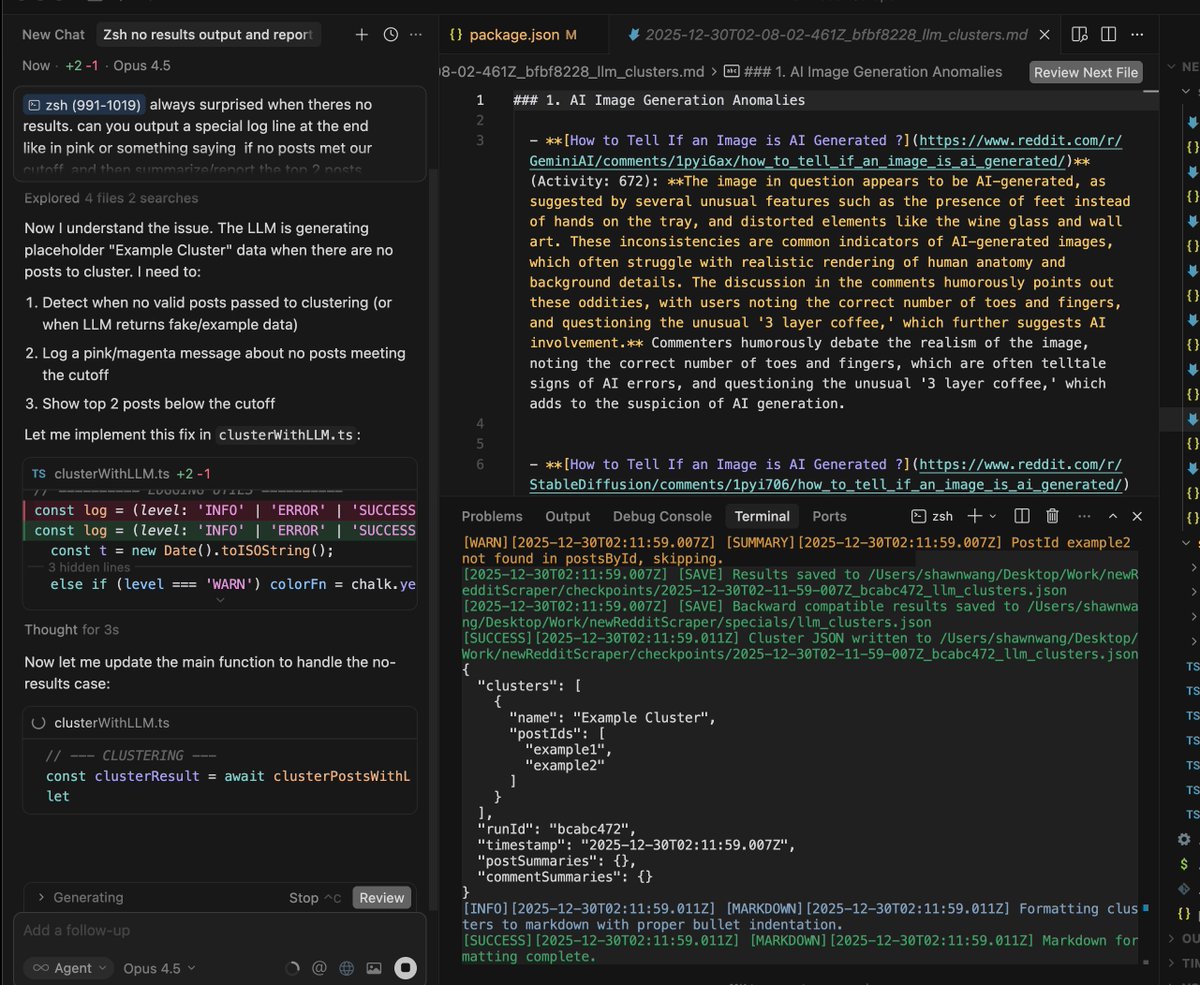Select the Terminal panel tab
The image size is (1200, 985).
point(762,516)
